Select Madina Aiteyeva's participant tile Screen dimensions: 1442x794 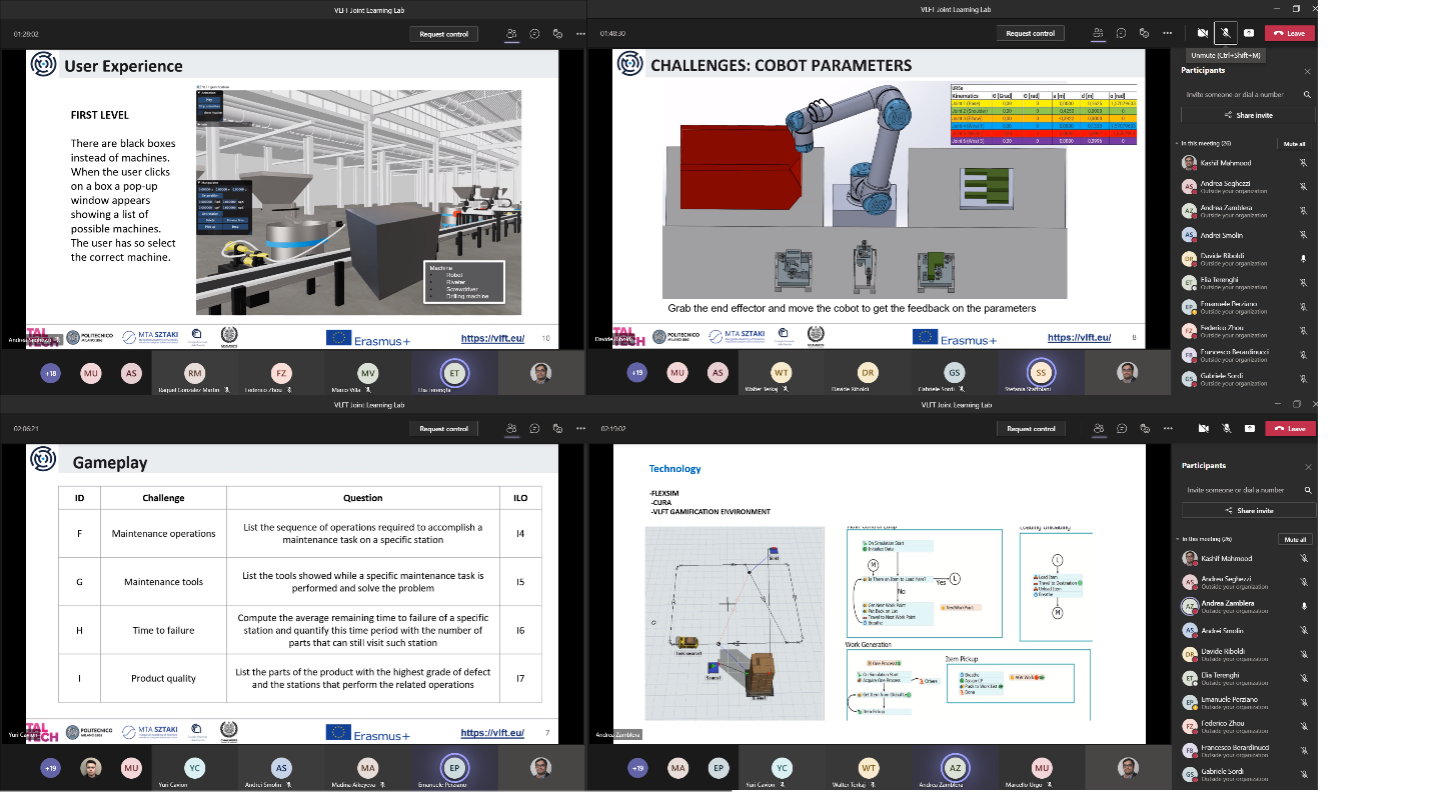368,772
